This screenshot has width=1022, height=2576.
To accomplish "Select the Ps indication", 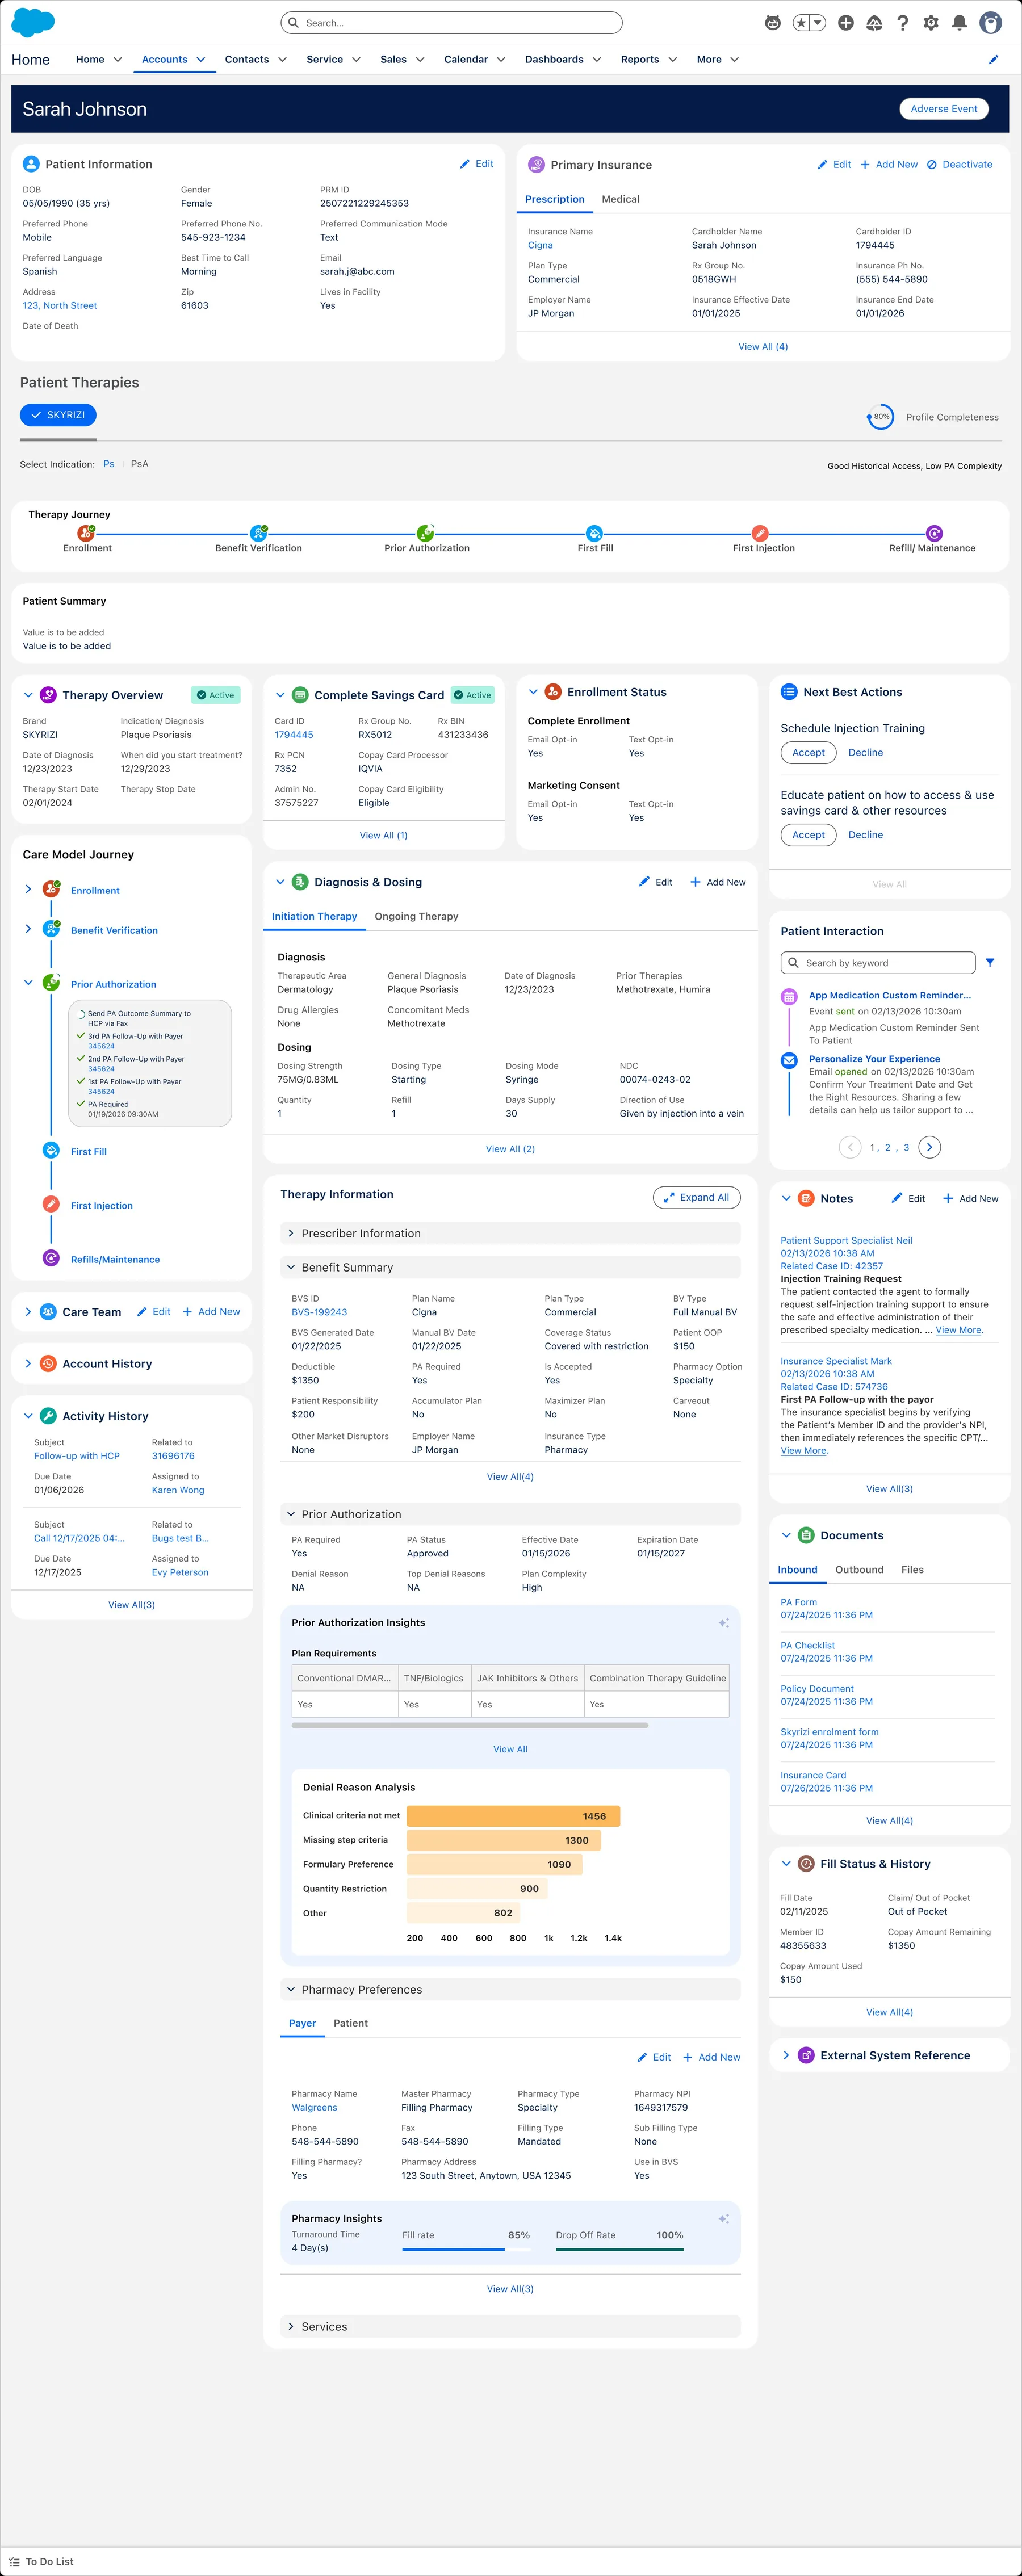I will click(x=109, y=464).
